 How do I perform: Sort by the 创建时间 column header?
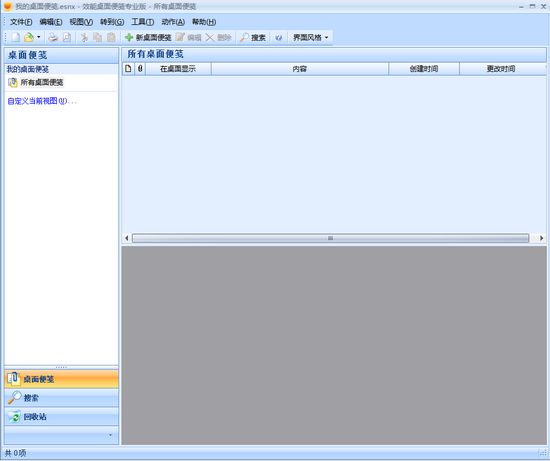point(424,69)
